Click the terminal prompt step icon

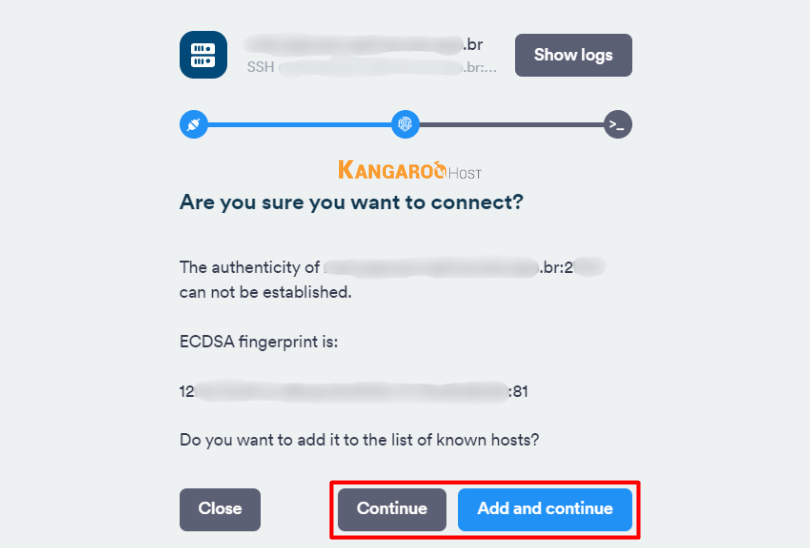(618, 125)
